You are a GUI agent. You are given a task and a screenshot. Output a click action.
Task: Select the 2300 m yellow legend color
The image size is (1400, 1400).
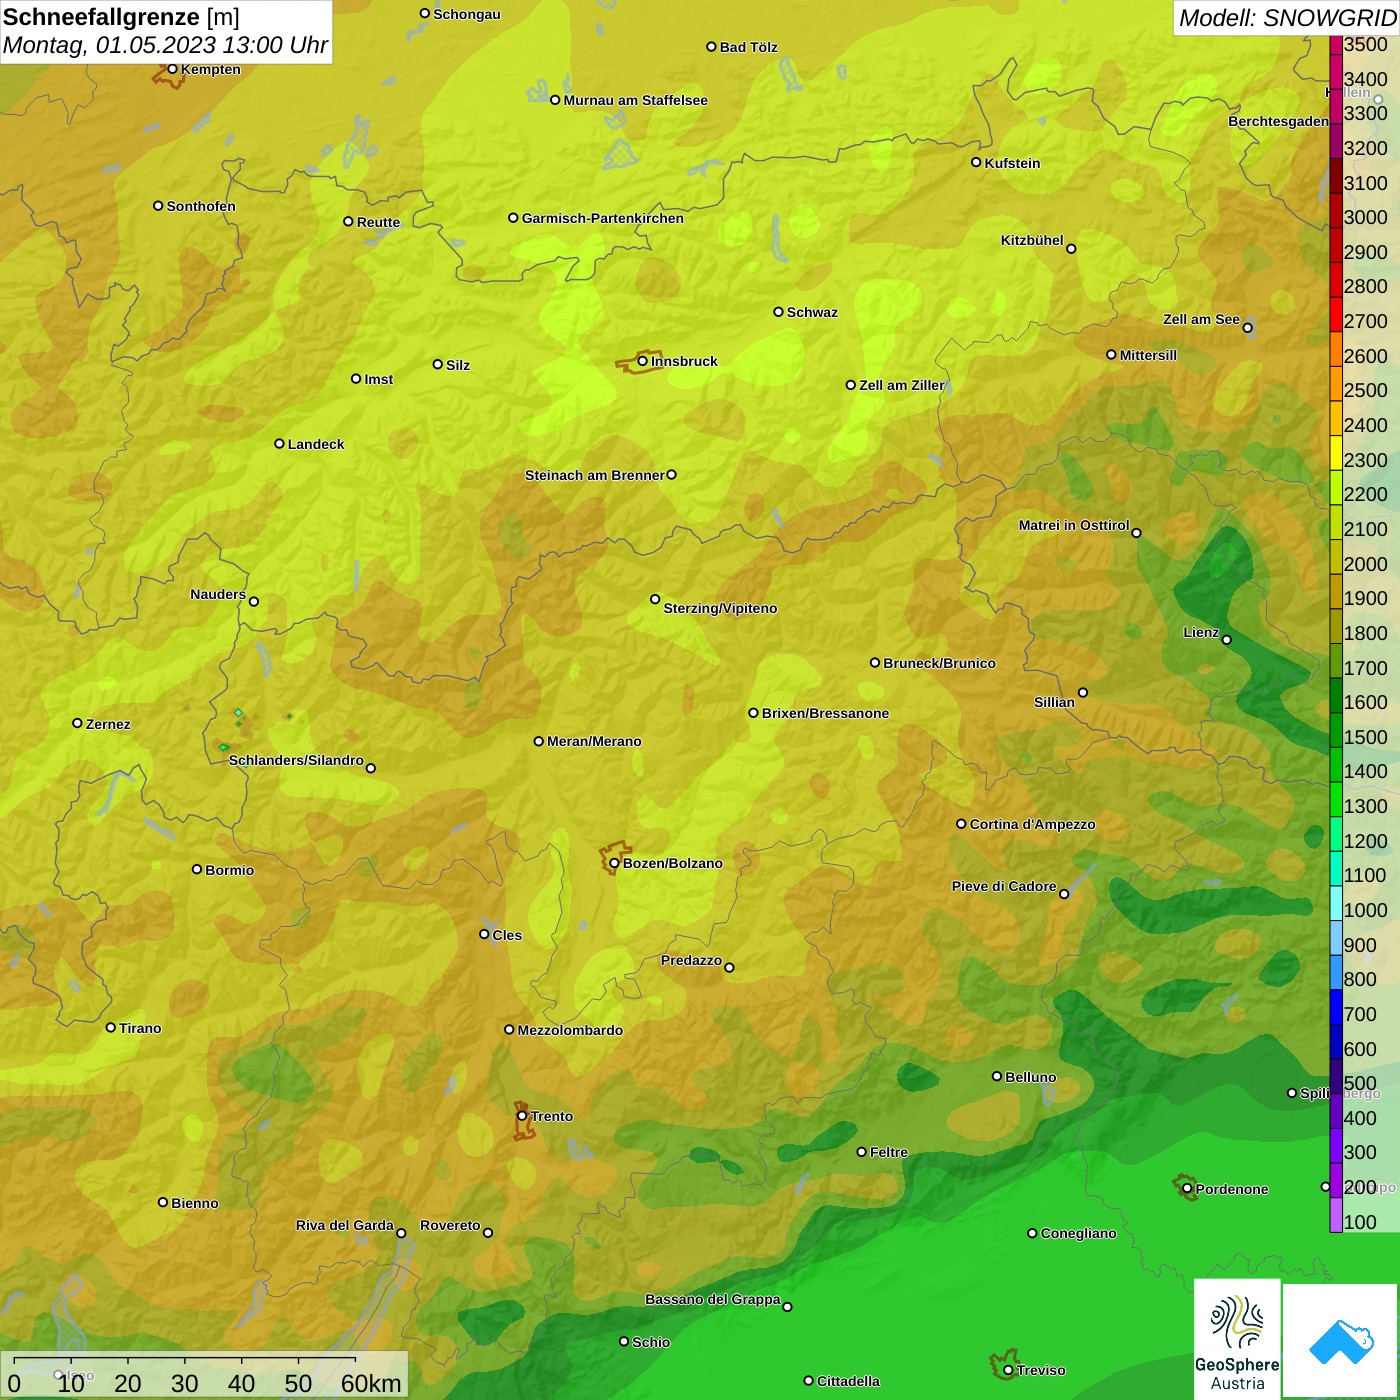point(1336,453)
